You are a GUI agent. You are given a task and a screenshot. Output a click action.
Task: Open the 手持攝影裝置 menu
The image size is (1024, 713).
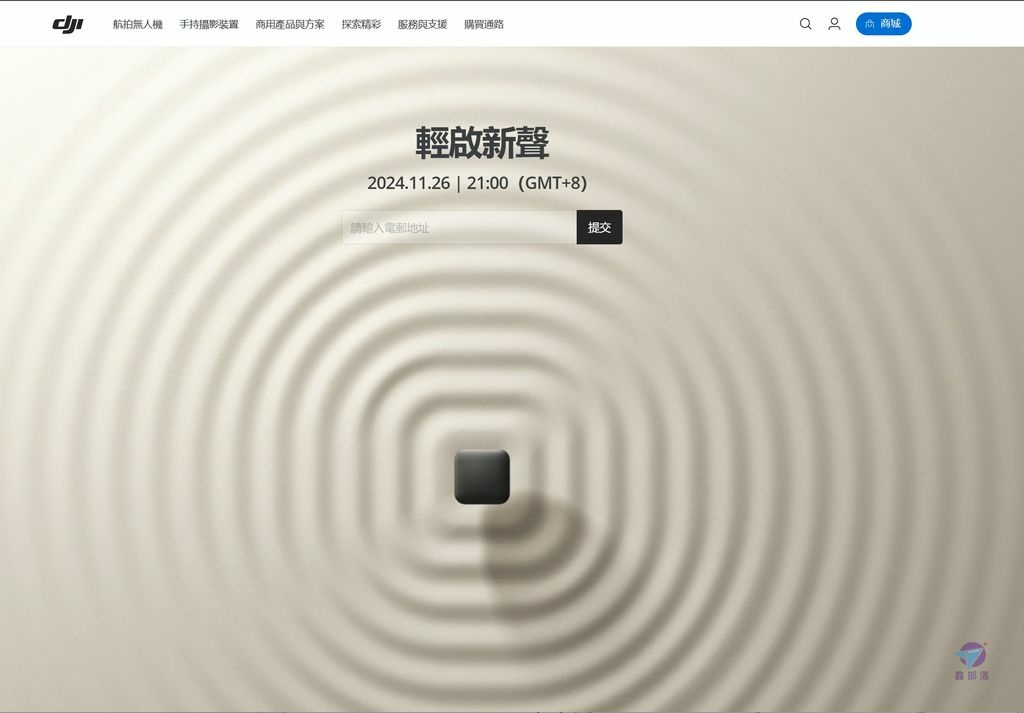pyautogui.click(x=209, y=24)
